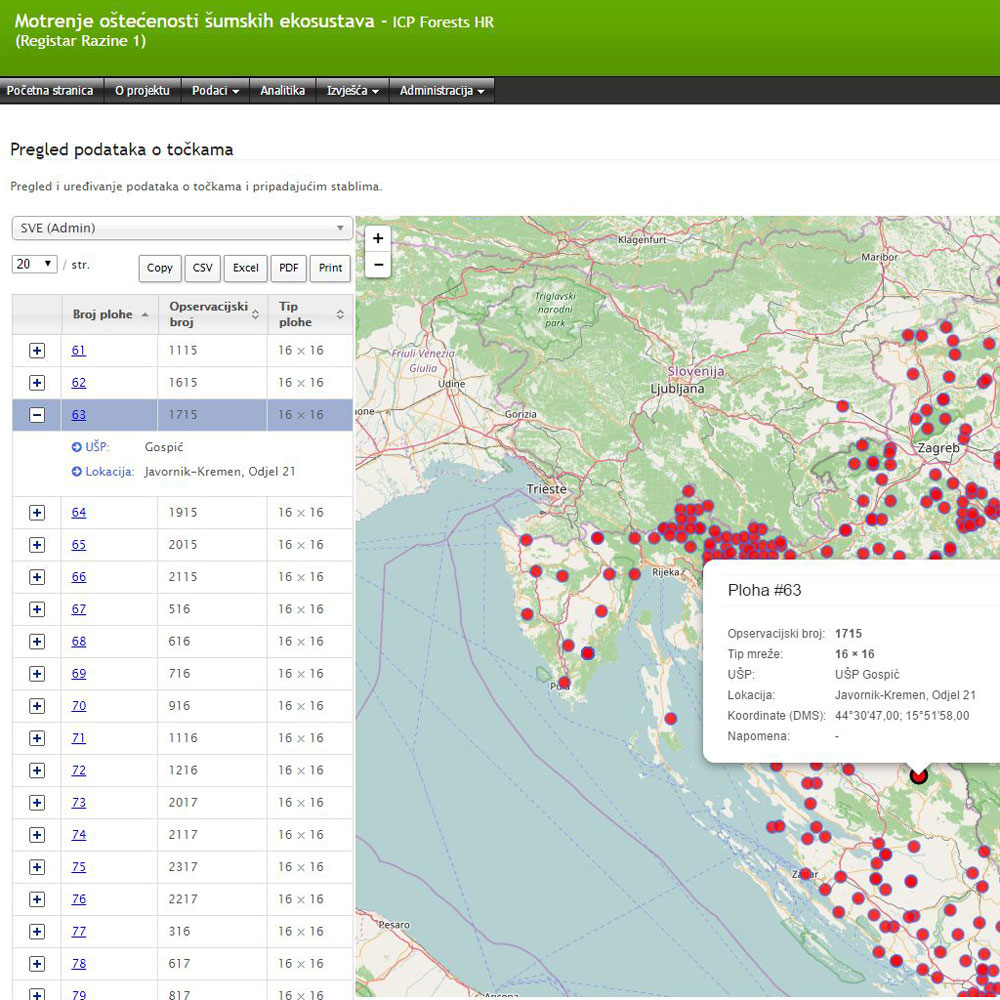Expand row details for plot 61
The width and height of the screenshot is (1000, 1000).
(x=37, y=351)
